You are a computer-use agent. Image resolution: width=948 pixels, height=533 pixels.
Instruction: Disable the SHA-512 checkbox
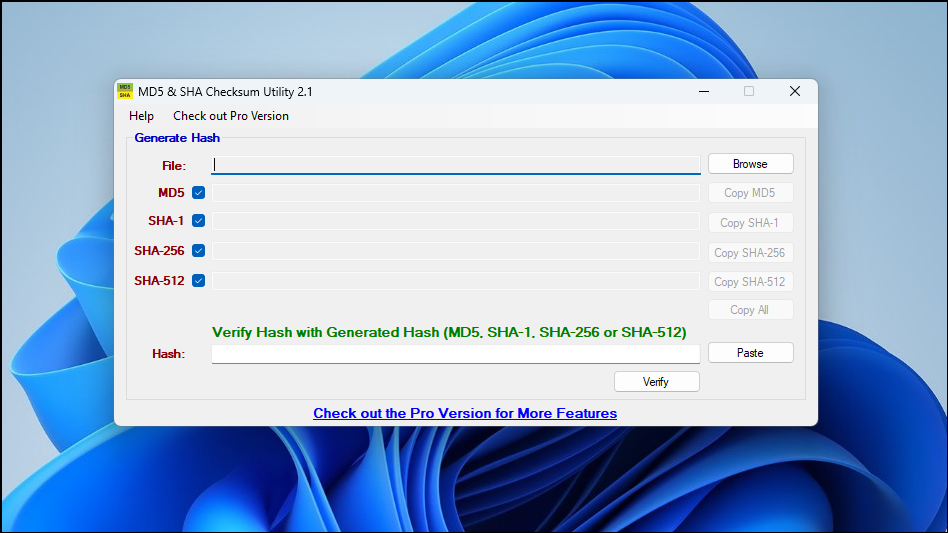pyautogui.click(x=198, y=280)
